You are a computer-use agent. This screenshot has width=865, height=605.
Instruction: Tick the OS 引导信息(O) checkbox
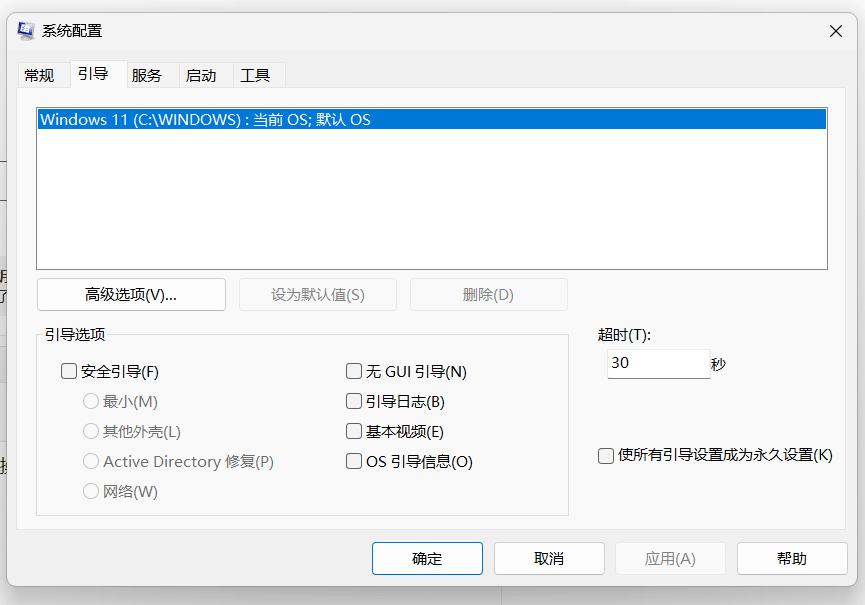(354, 461)
